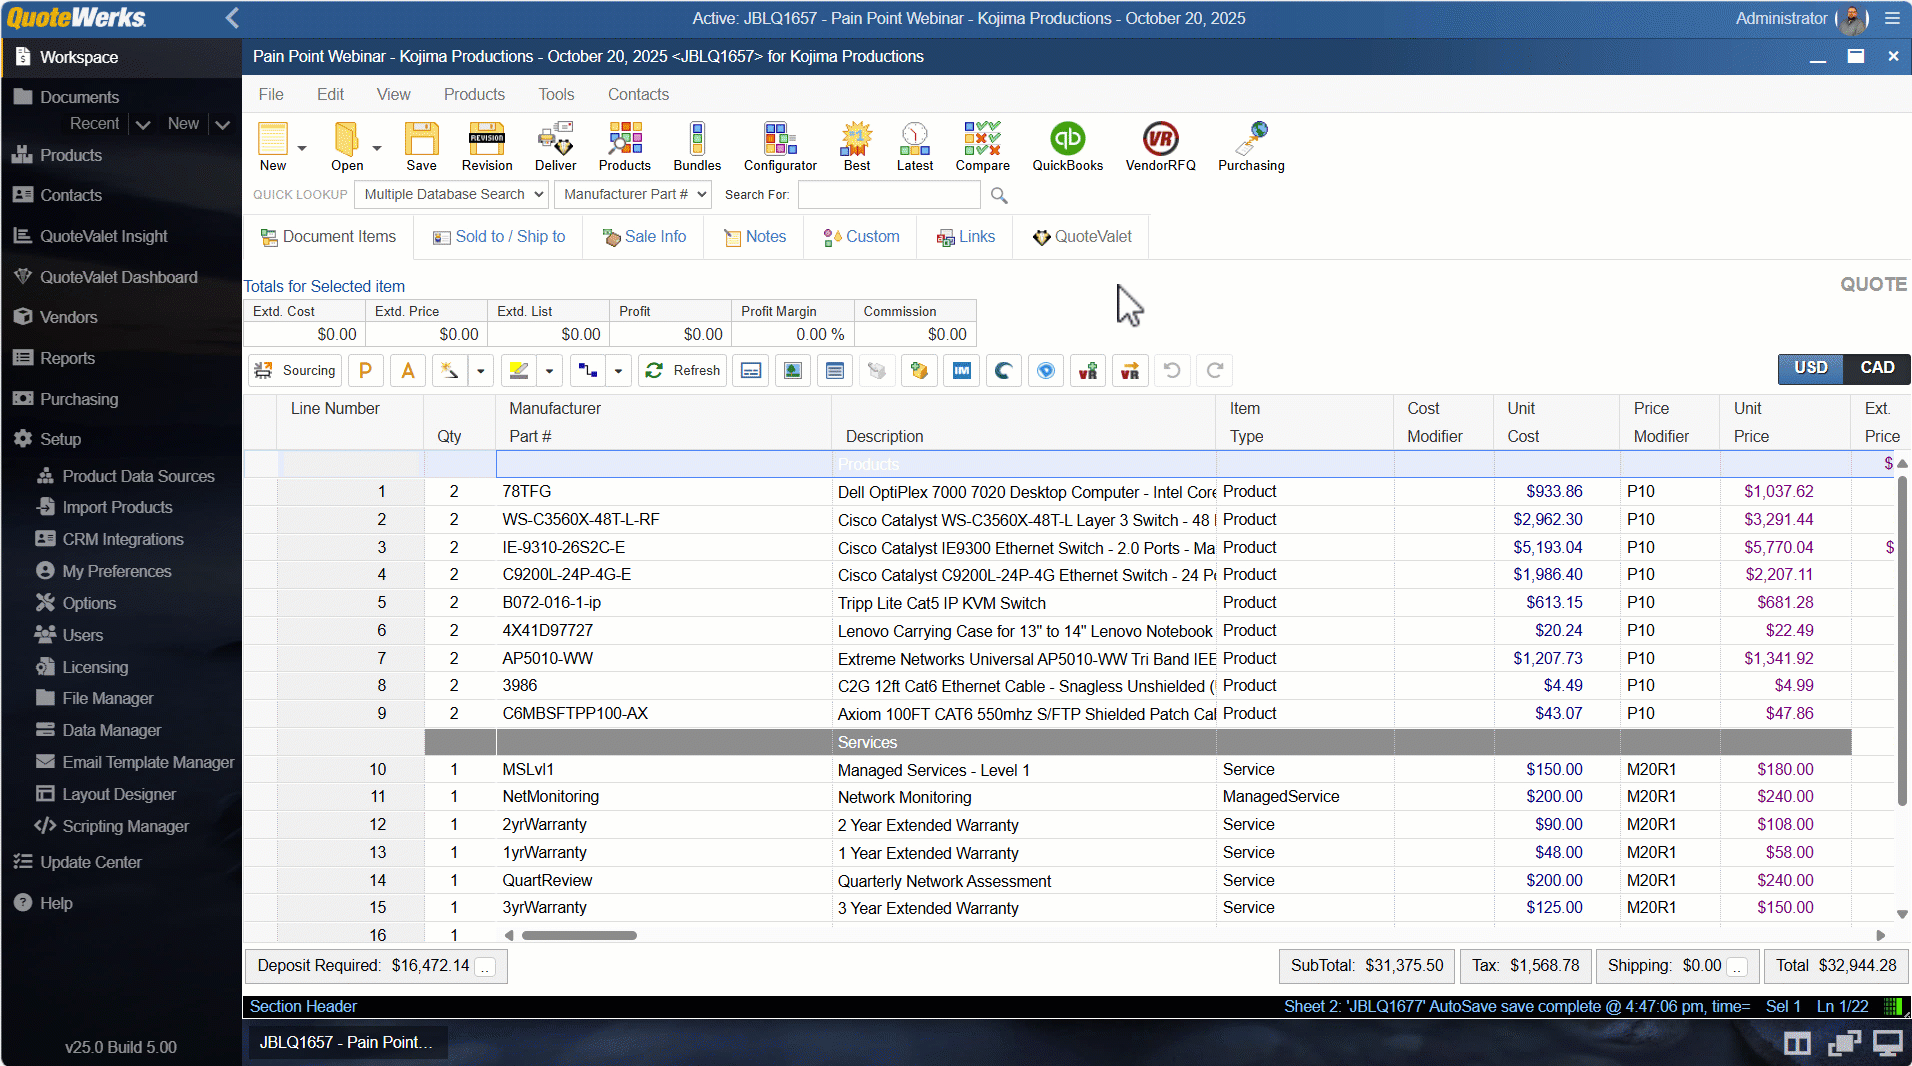Click the Bundles toolbar icon
1912x1066 pixels.
(695, 146)
